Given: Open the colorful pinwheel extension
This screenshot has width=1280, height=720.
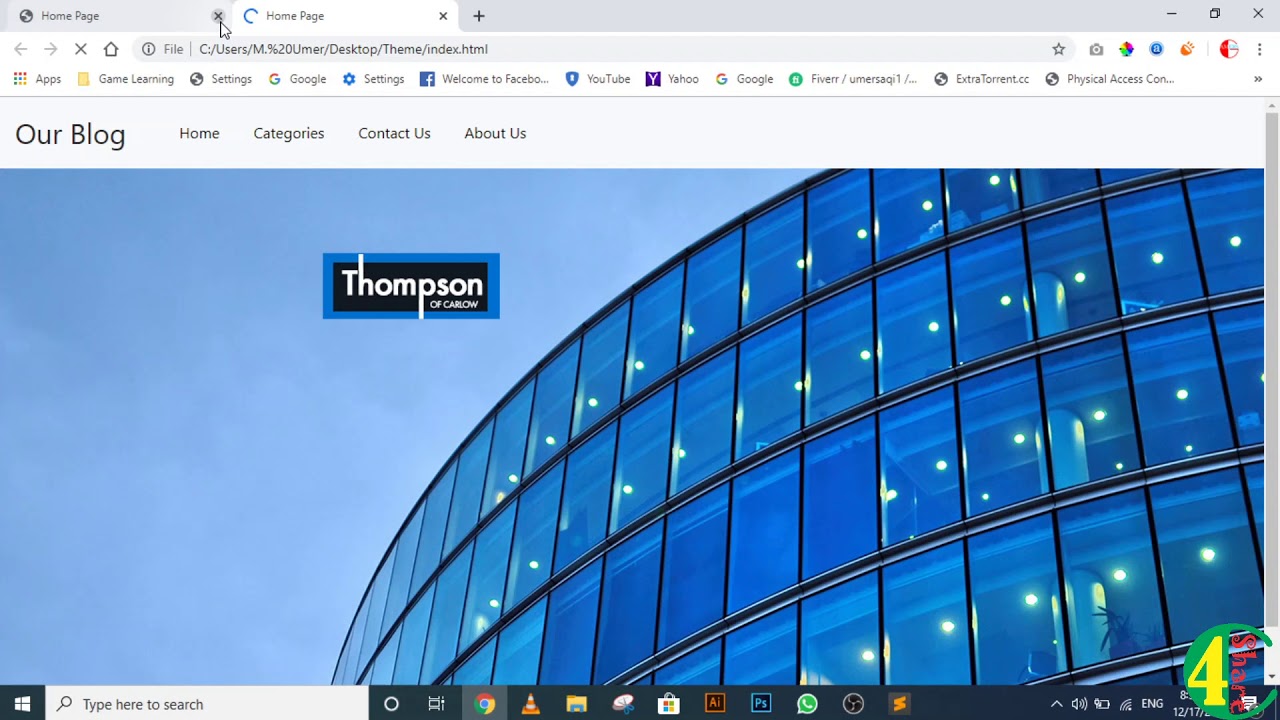Looking at the screenshot, I should point(1126,49).
